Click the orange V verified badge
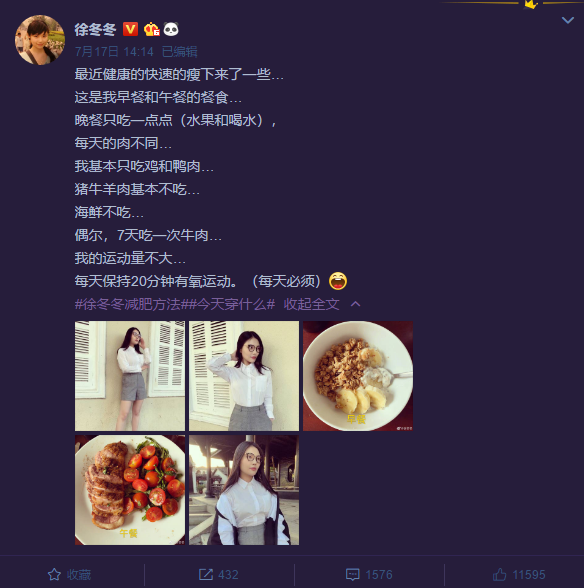 point(131,29)
